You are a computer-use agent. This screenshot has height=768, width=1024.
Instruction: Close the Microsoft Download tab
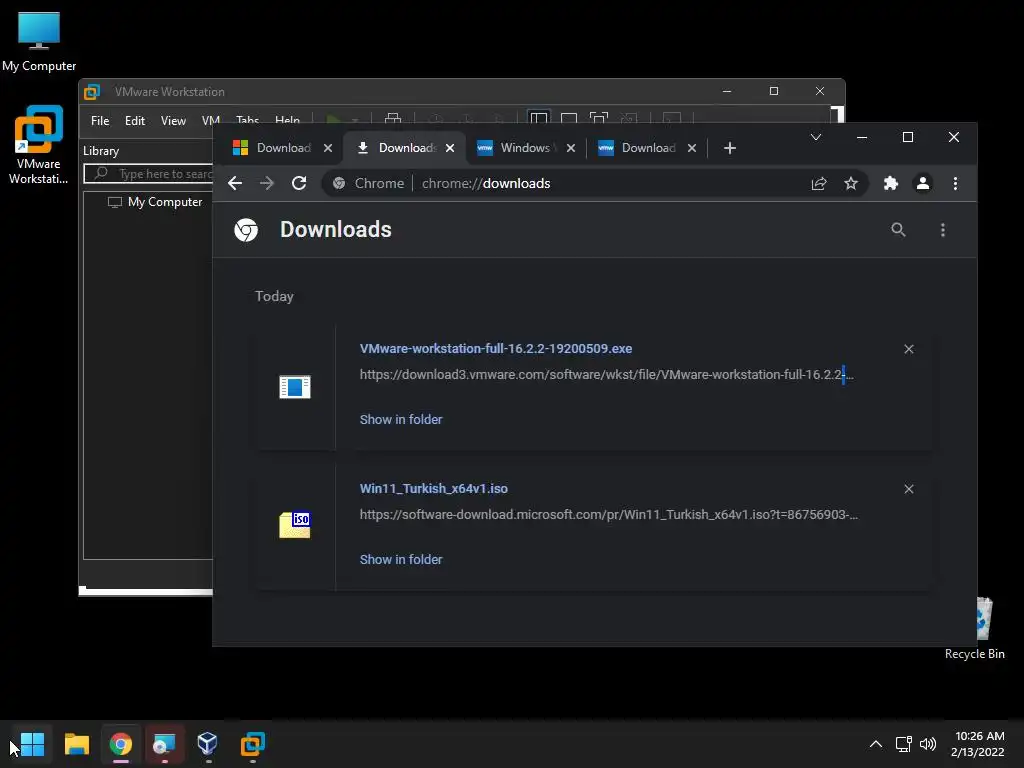[328, 148]
